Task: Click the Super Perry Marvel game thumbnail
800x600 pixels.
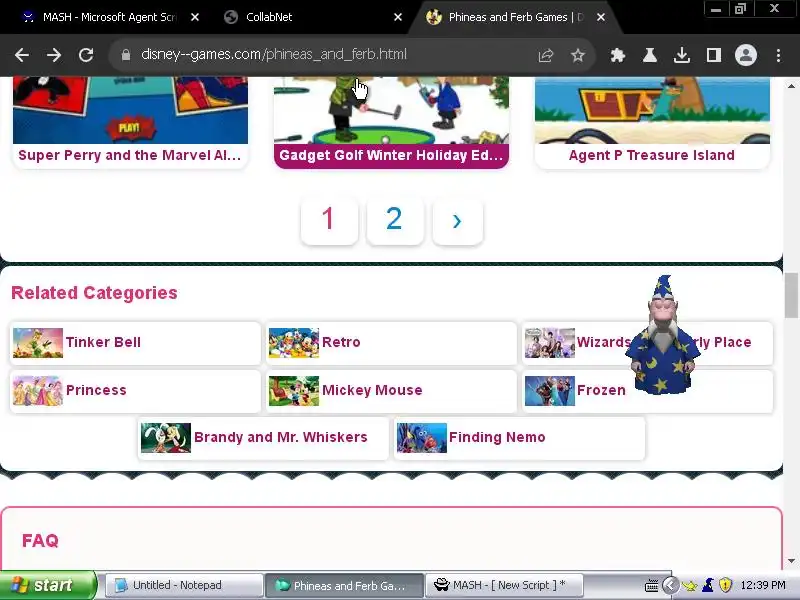Action: (x=130, y=110)
